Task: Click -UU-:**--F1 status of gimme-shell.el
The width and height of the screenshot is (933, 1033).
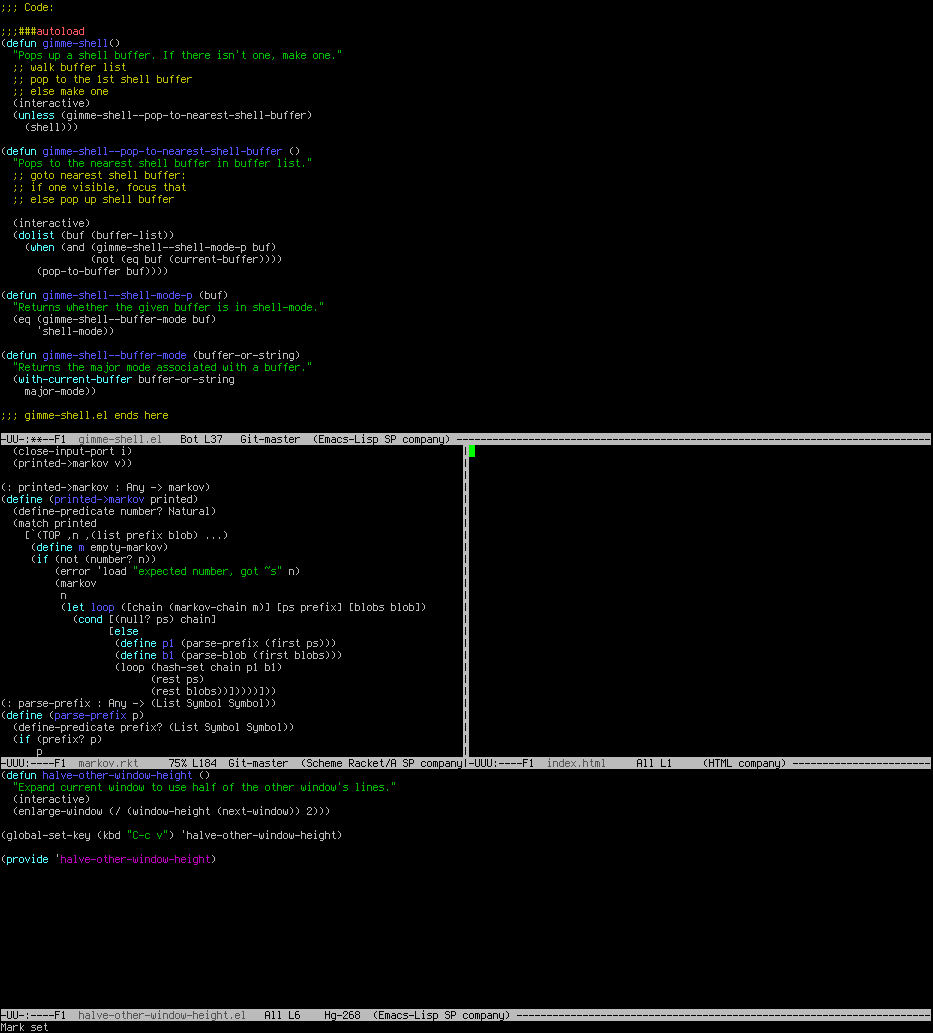Action: tap(34, 439)
